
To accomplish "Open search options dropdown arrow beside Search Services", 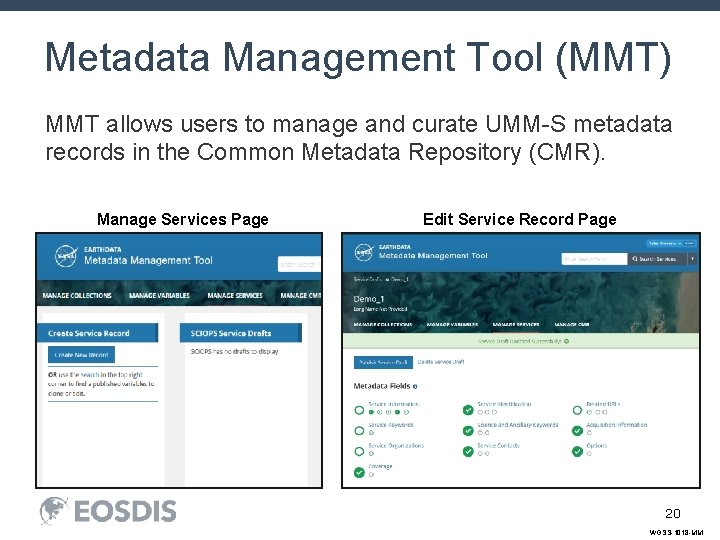I will (x=692, y=259).
